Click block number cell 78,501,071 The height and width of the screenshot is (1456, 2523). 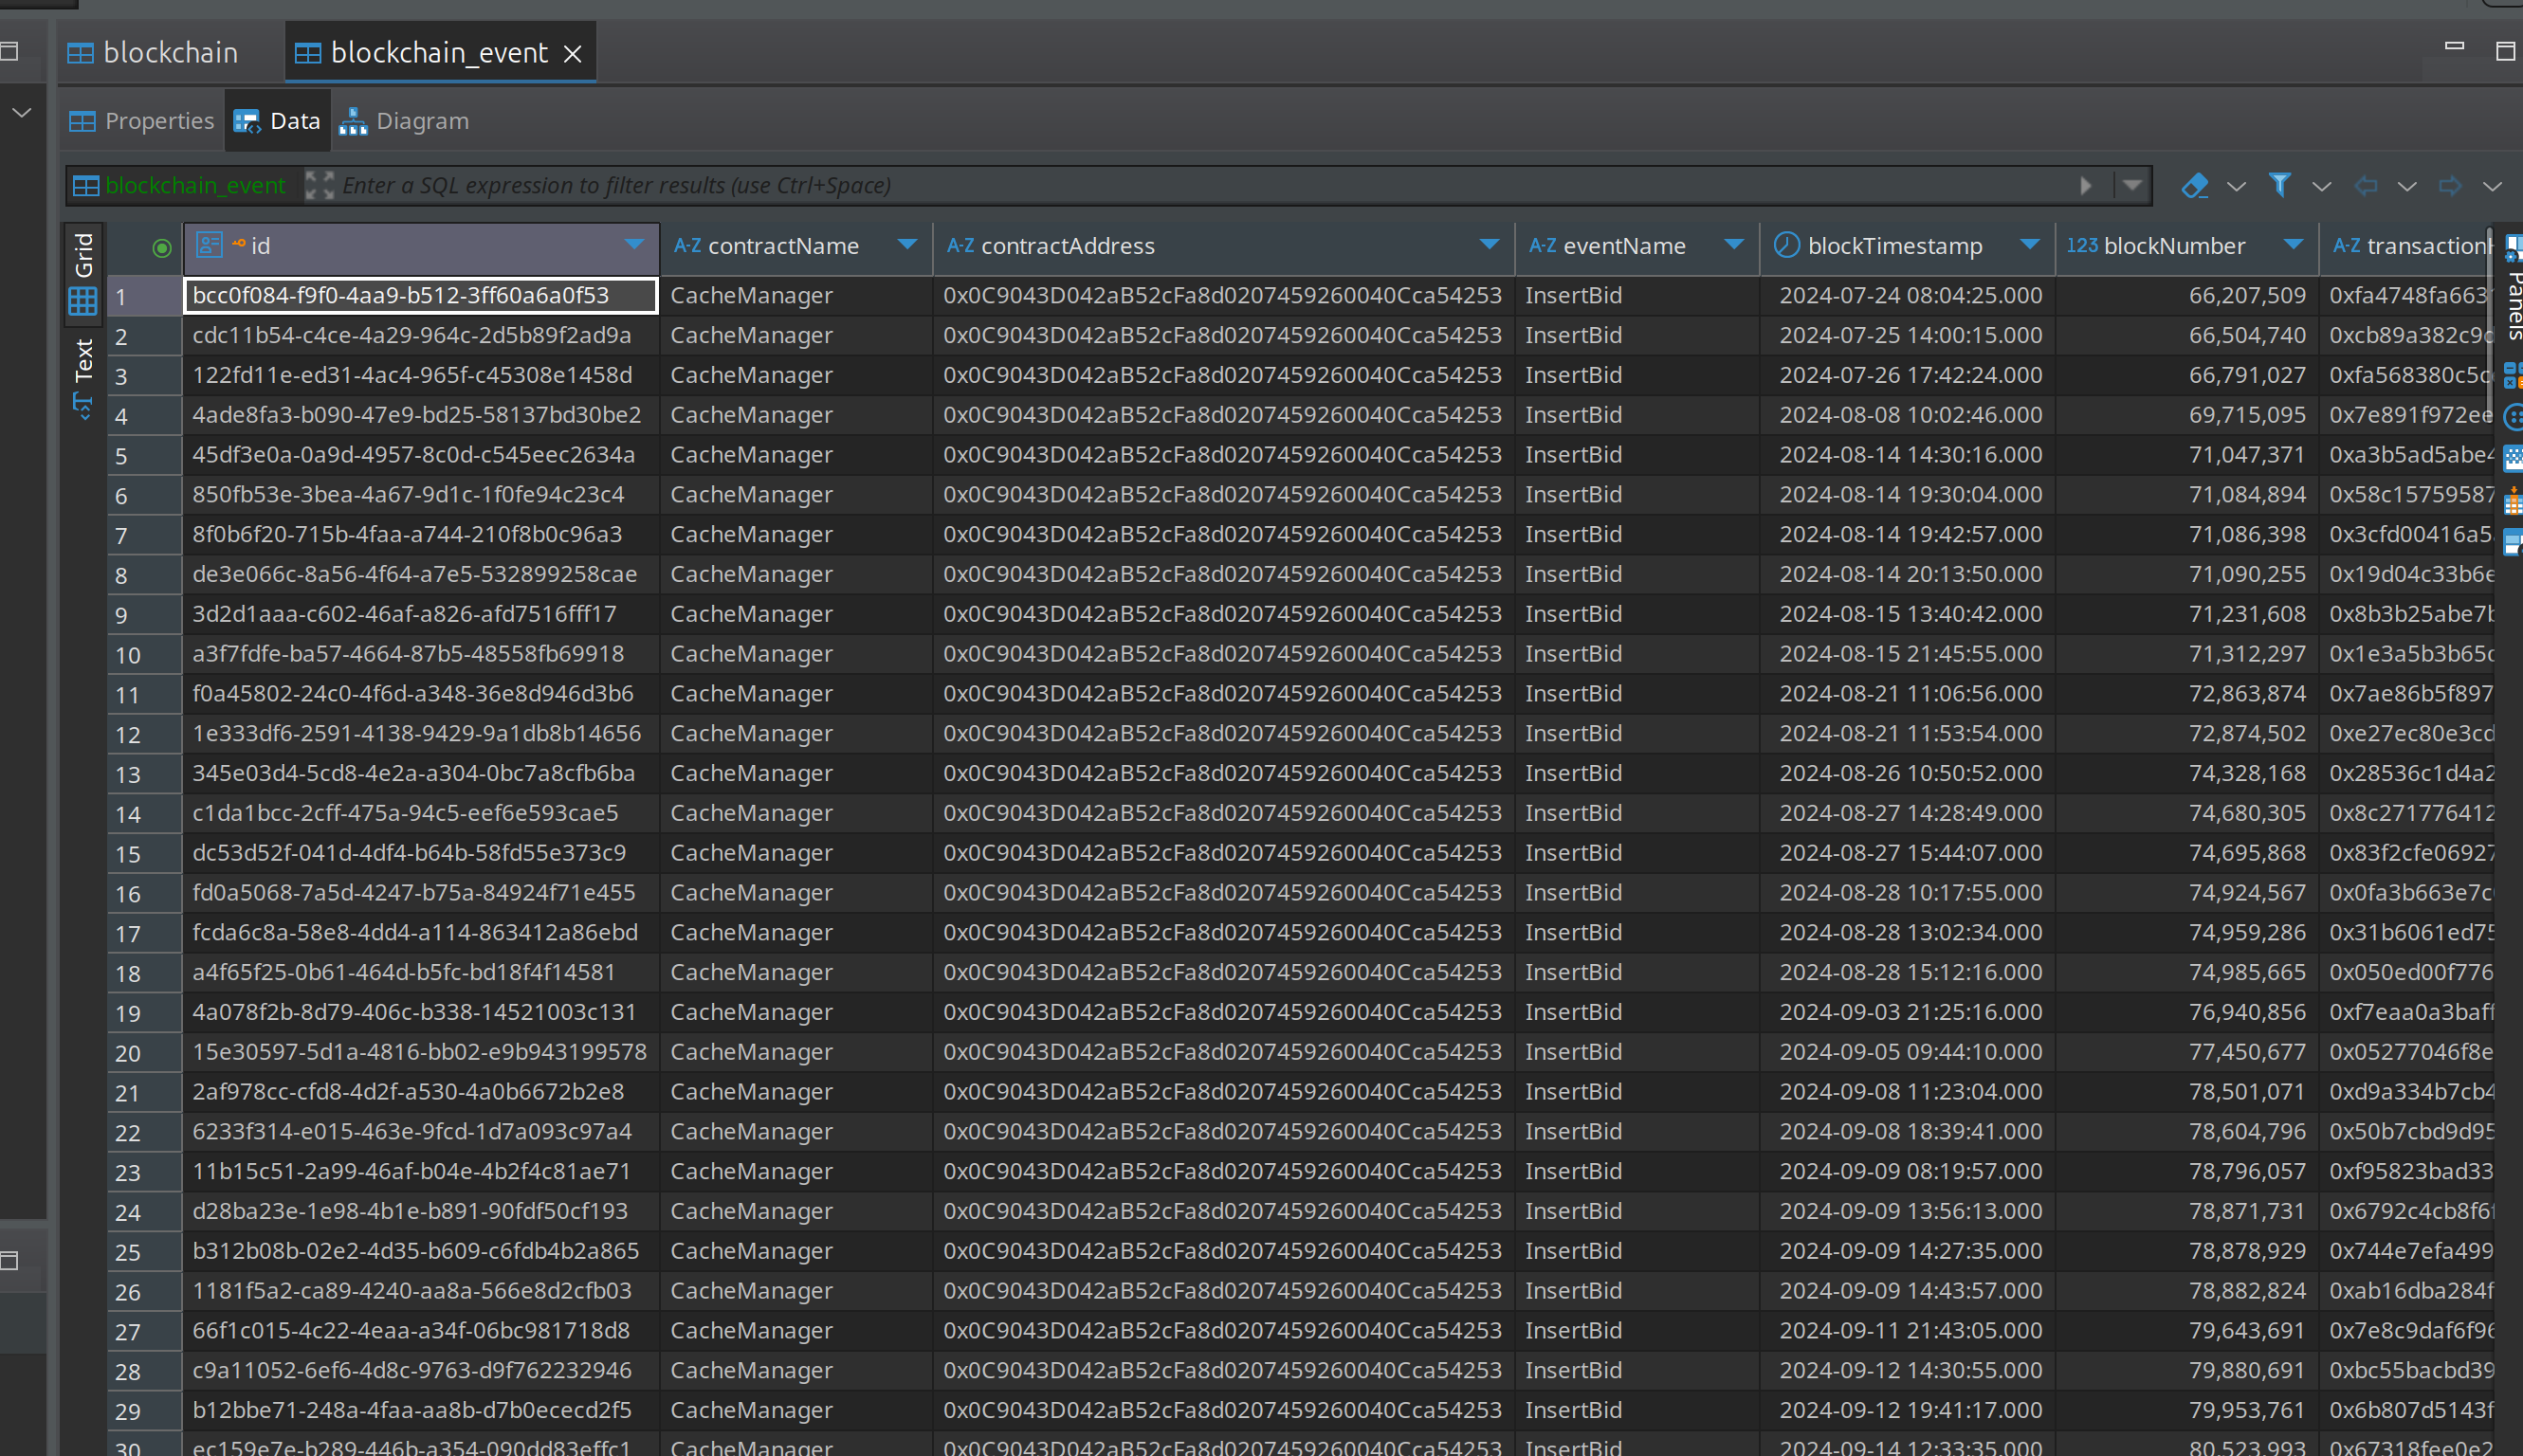click(2187, 1092)
